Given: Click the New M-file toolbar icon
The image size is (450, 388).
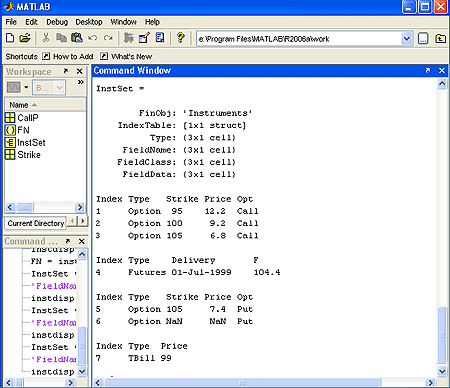Looking at the screenshot, I should (10, 38).
